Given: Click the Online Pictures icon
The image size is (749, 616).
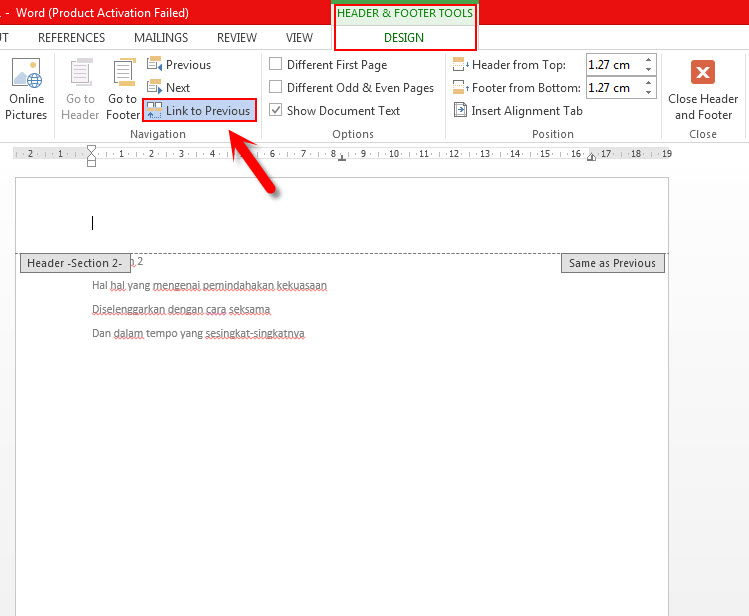Looking at the screenshot, I should tap(26, 73).
